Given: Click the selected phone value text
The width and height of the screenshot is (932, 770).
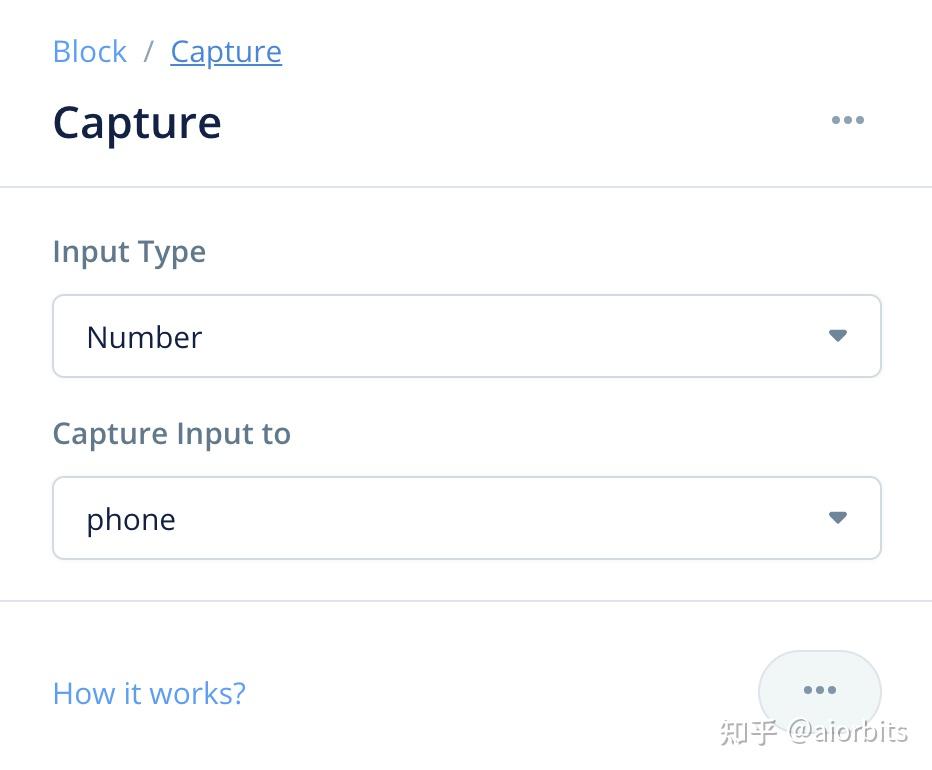Looking at the screenshot, I should click(131, 519).
